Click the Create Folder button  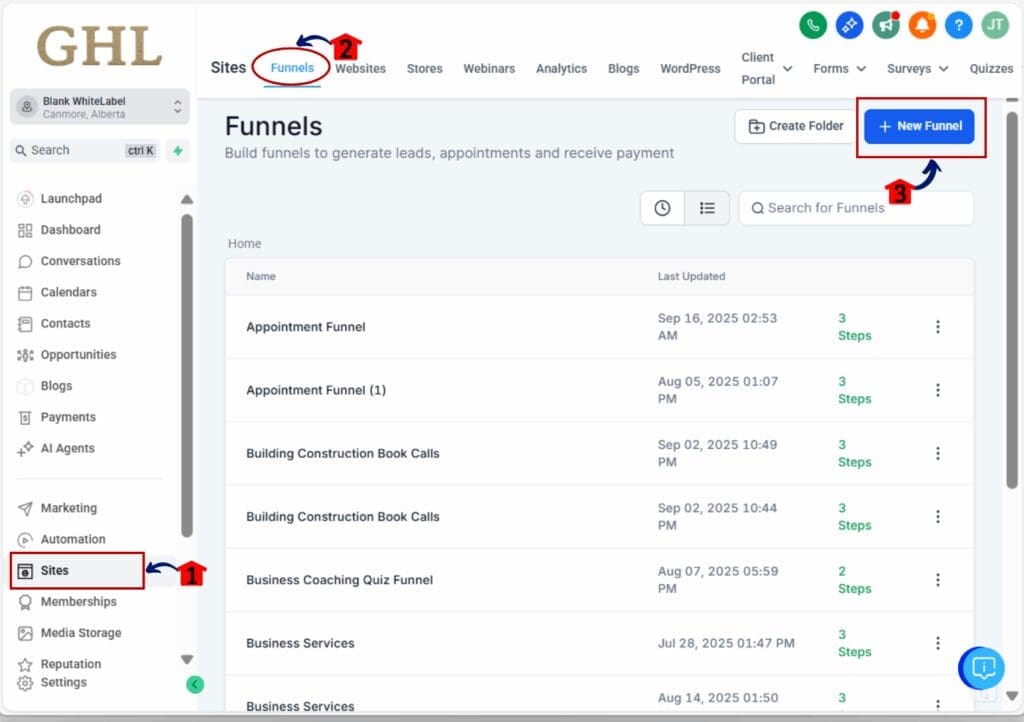[x=796, y=127]
